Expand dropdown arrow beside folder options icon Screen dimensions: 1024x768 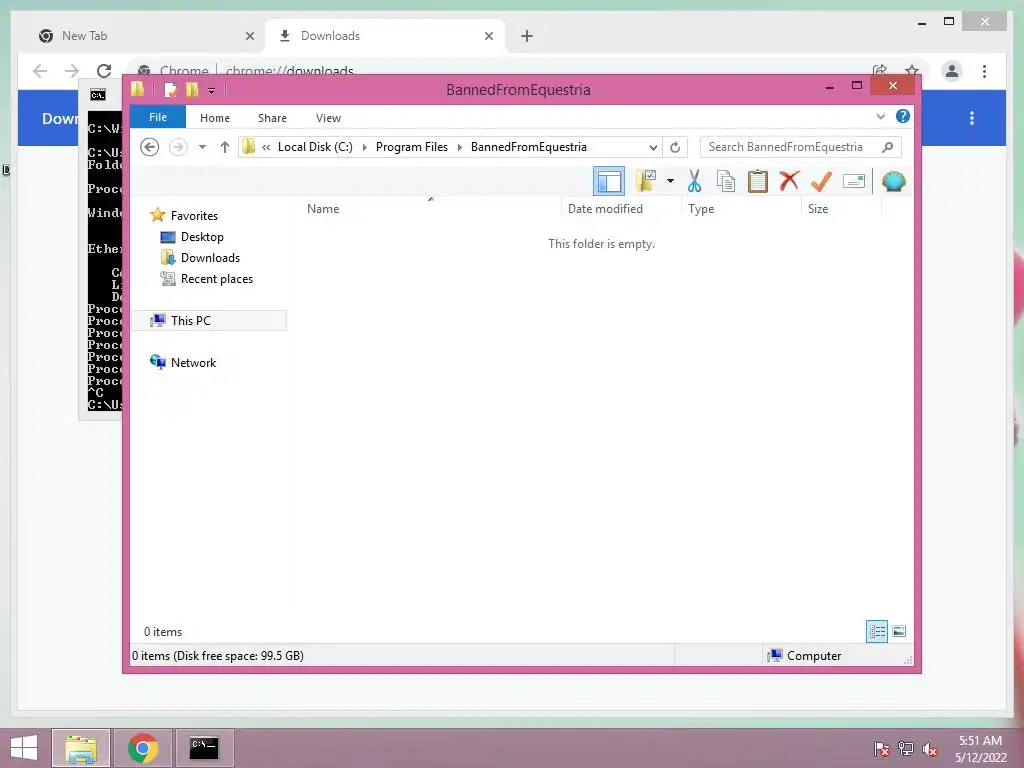click(670, 181)
